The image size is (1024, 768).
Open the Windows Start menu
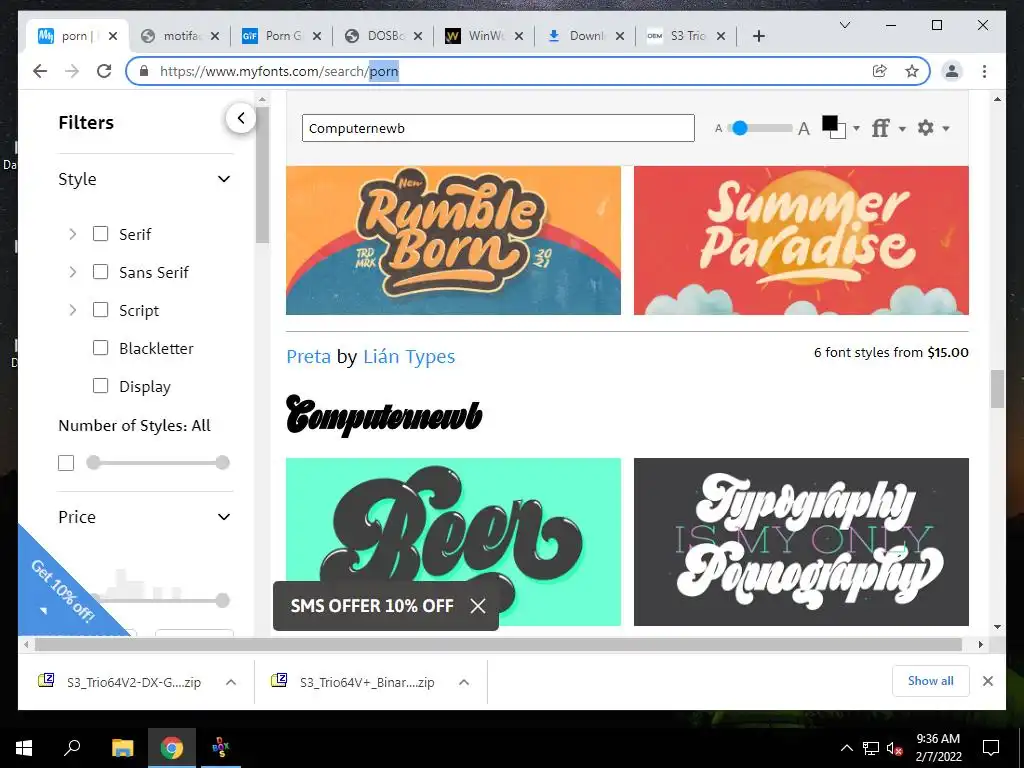(x=24, y=748)
